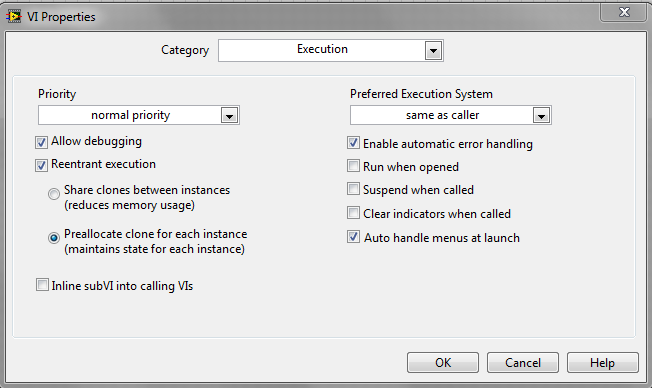Toggle Enable automatic error handling checkbox

353,143
